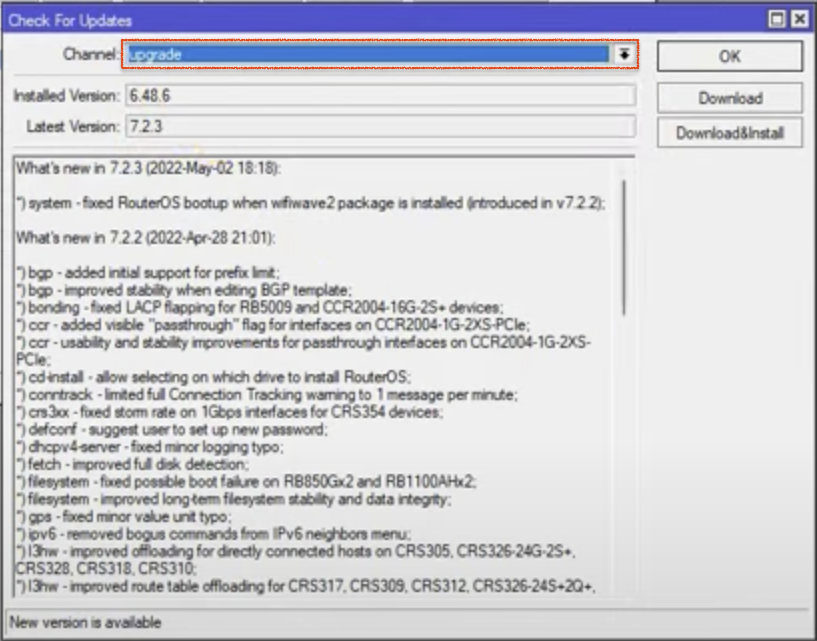The height and width of the screenshot is (641, 817).
Task: Click the Download button
Action: coord(729,98)
